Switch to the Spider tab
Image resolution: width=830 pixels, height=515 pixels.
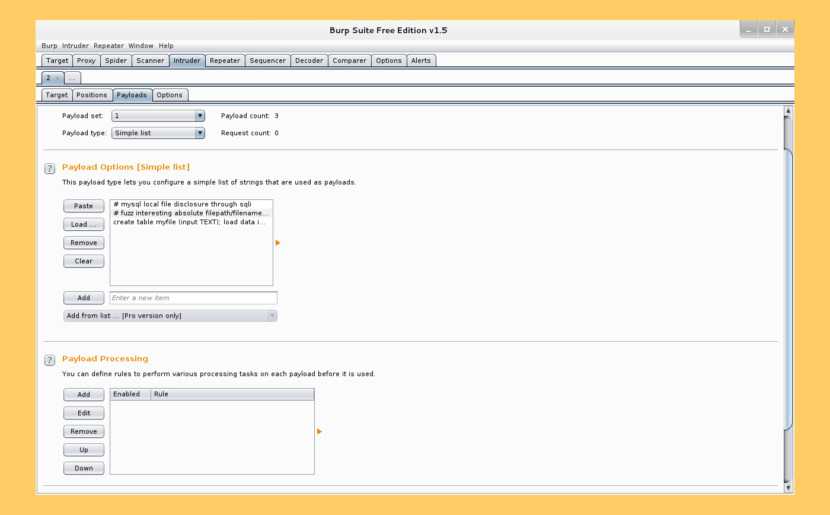(116, 60)
